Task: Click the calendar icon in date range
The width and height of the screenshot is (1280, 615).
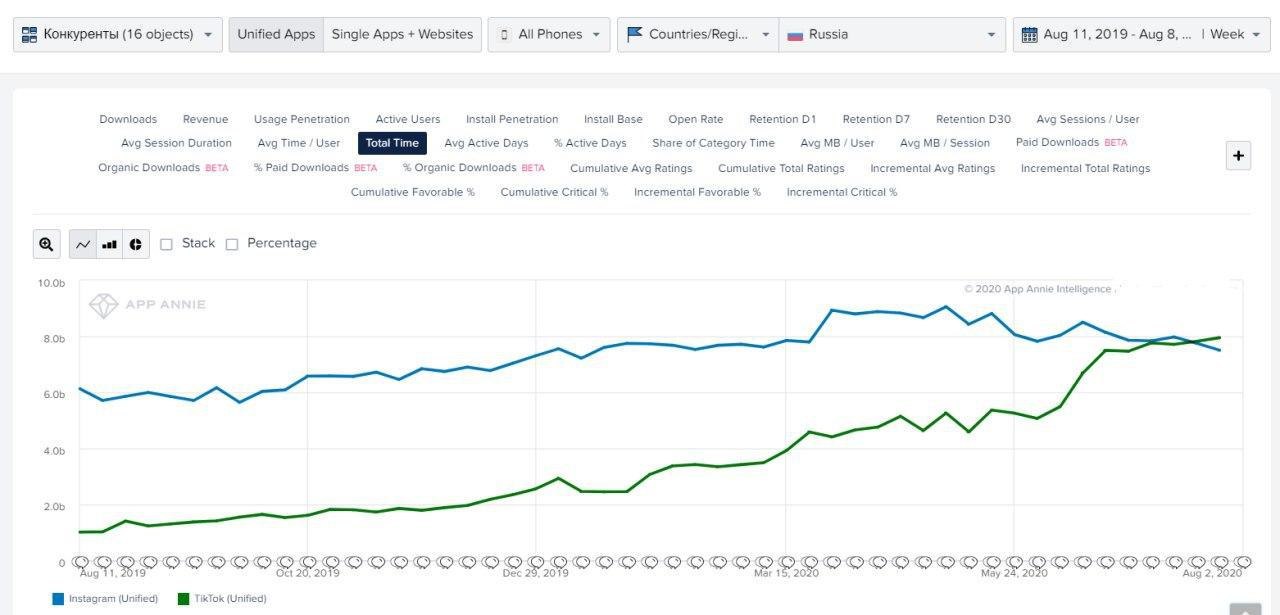Action: click(1029, 34)
